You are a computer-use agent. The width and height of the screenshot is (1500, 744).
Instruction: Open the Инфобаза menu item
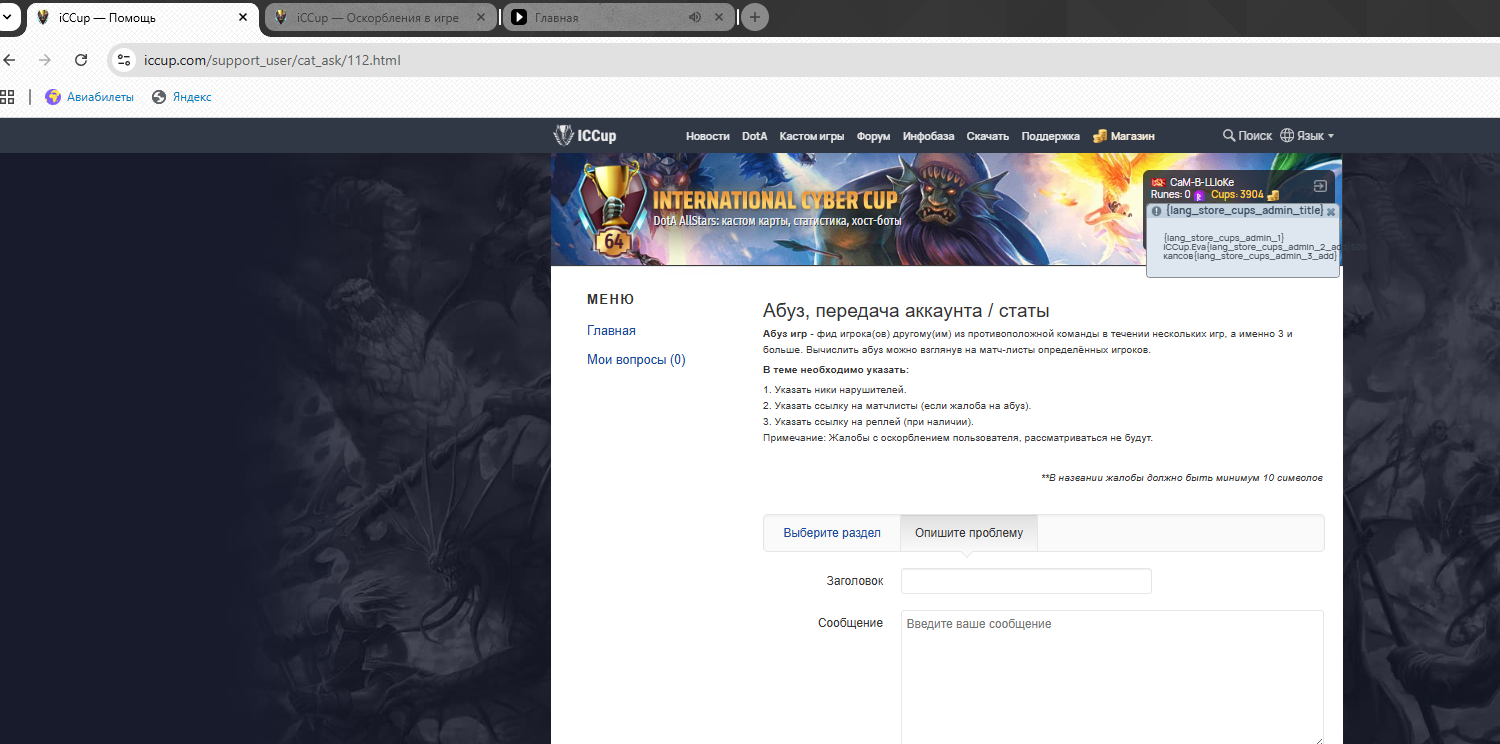(929, 136)
